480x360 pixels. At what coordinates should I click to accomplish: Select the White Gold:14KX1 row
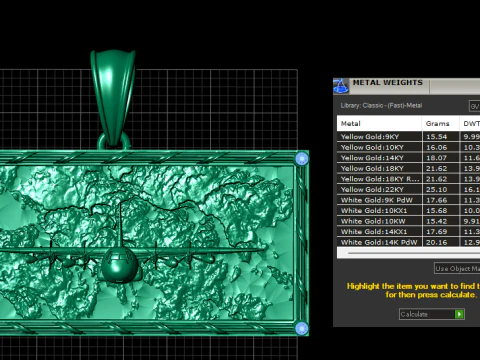pos(409,232)
